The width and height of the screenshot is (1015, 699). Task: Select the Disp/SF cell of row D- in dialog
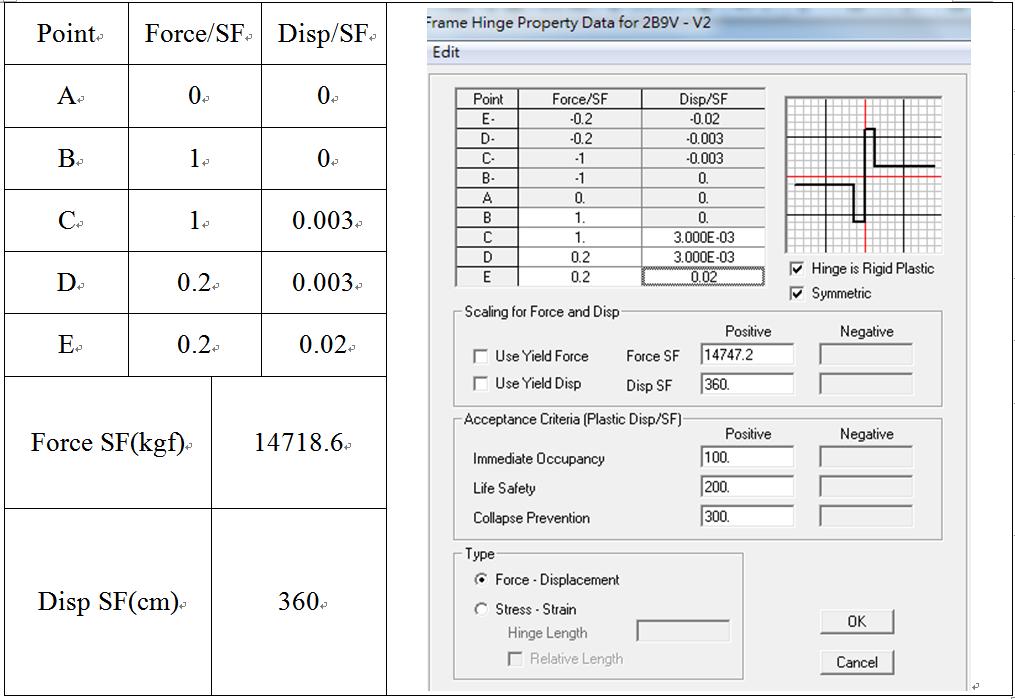pos(703,139)
